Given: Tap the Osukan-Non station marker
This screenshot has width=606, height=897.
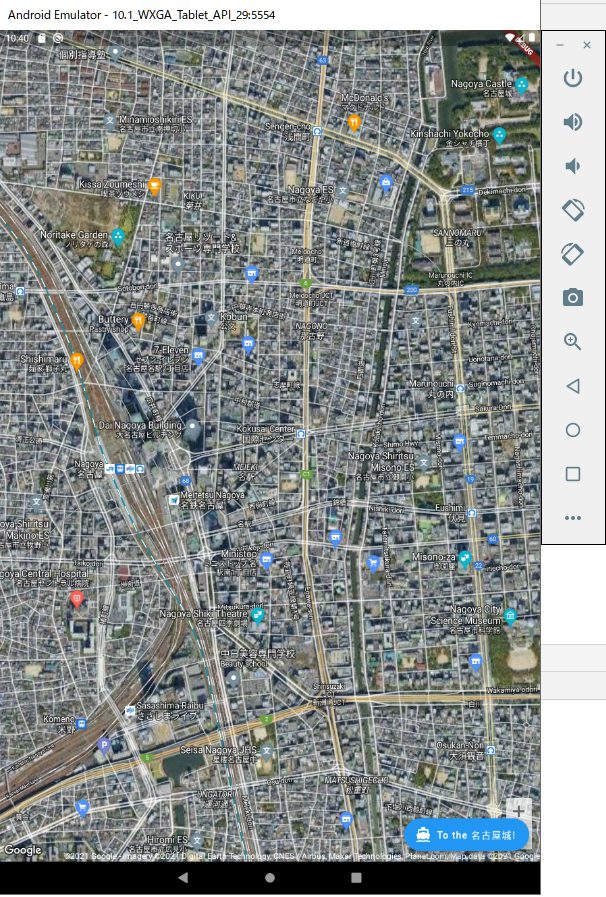Looking at the screenshot, I should point(491,749).
